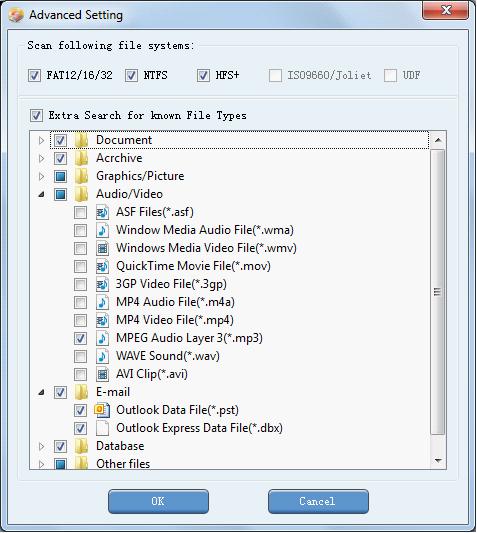Click the scrollbar down arrow
This screenshot has width=477, height=533.
coord(438,461)
